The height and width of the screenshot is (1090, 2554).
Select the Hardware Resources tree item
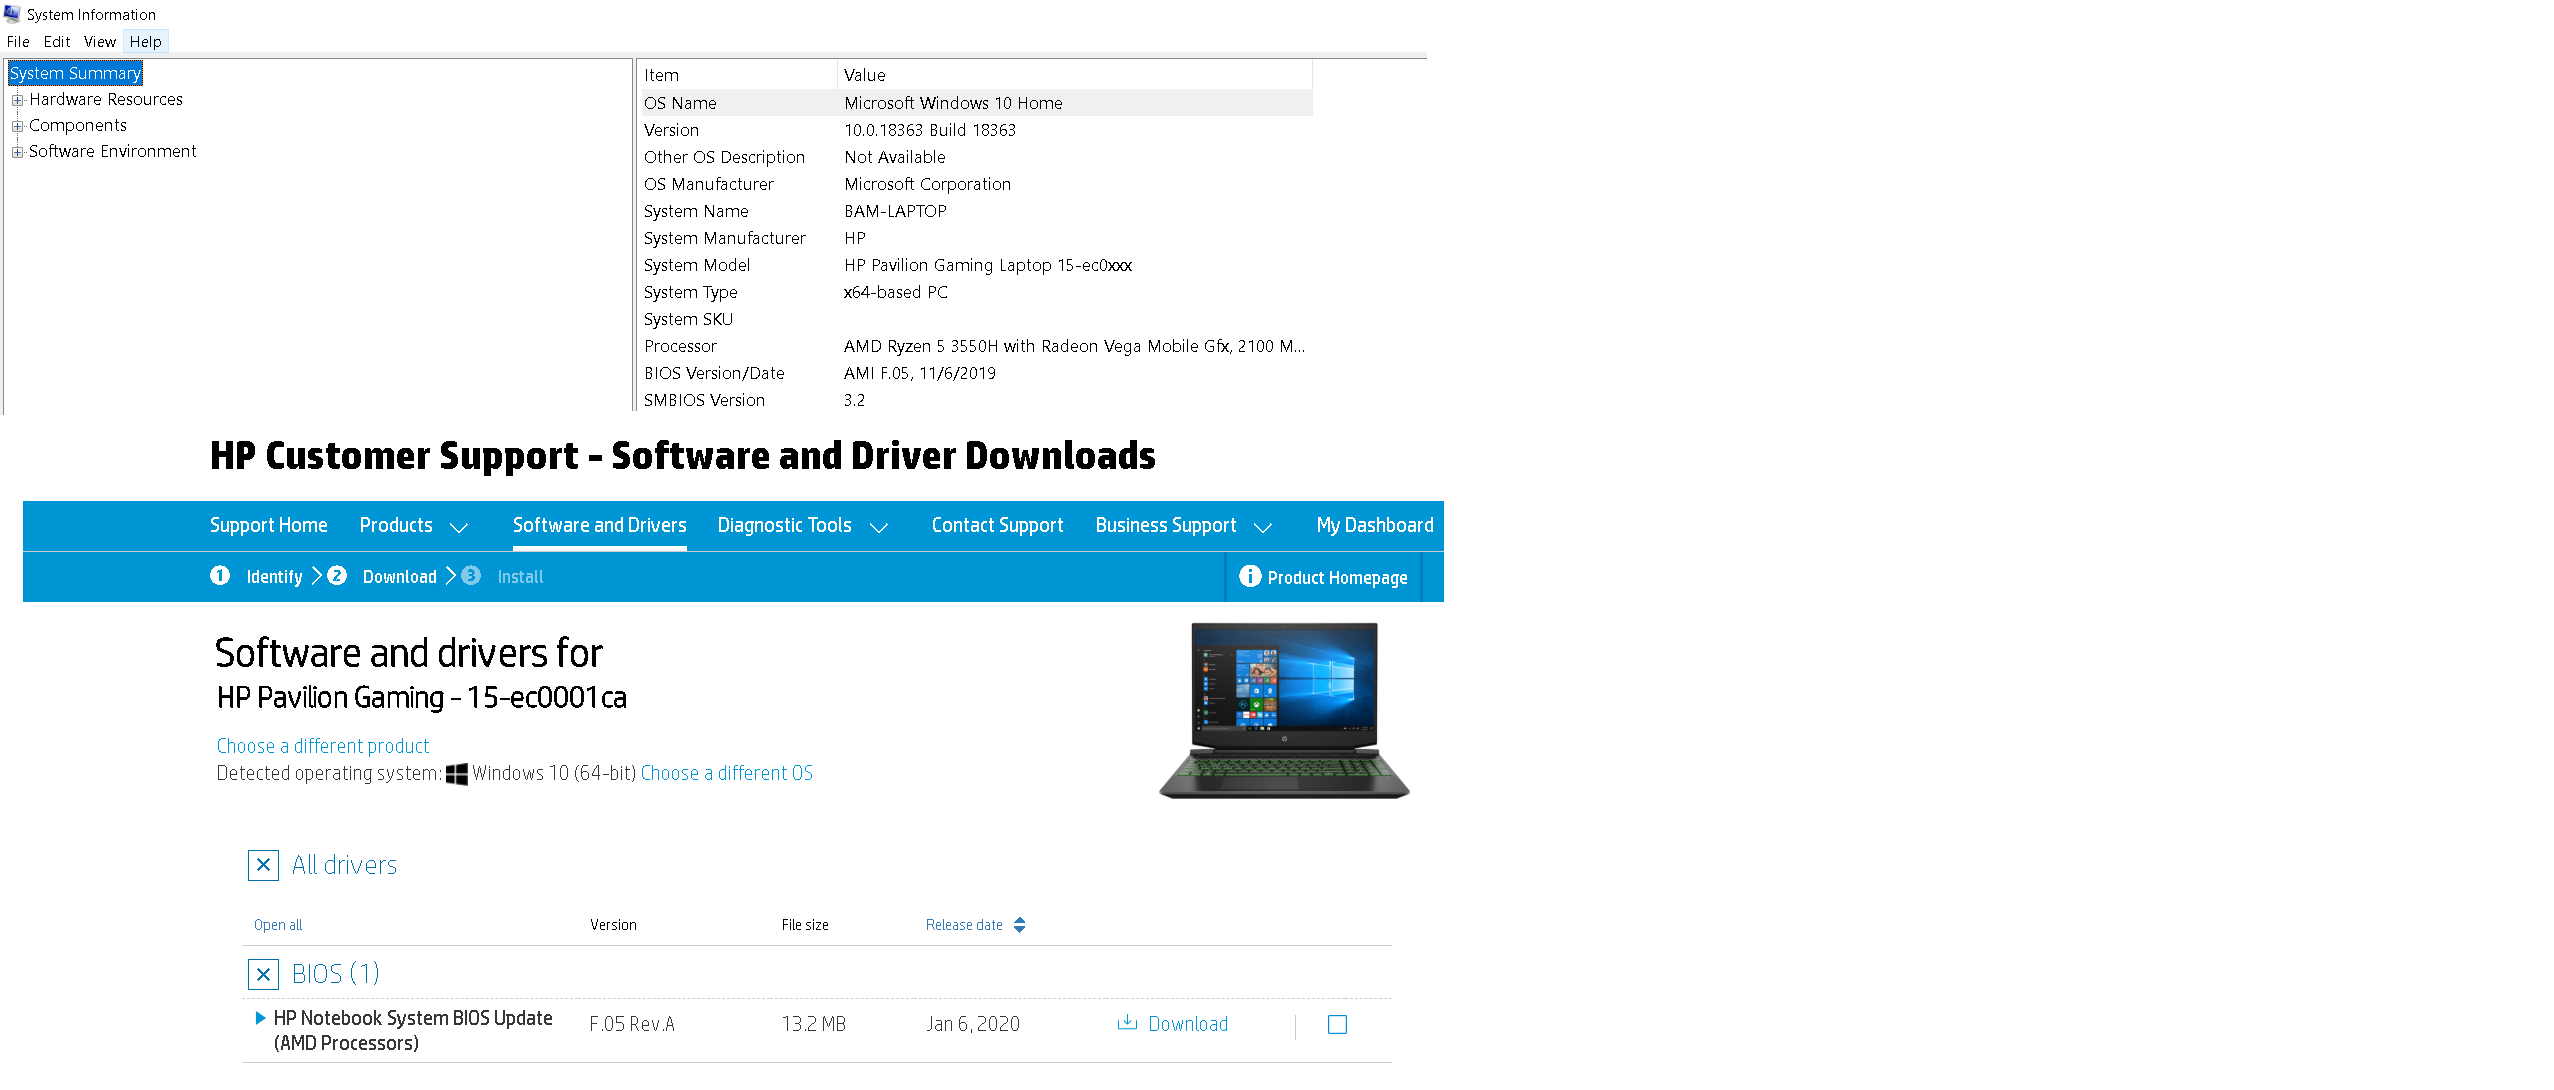106,99
